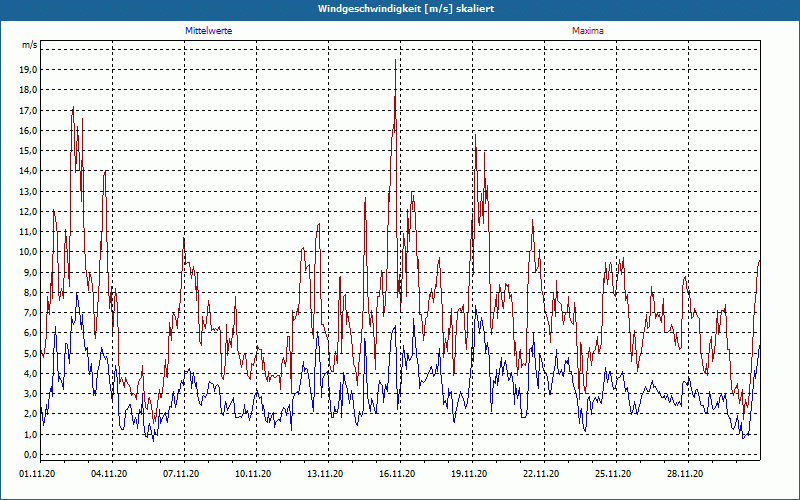Image resolution: width=800 pixels, height=500 pixels.
Task: Click the 13.11.20 date label
Action: 325,474
